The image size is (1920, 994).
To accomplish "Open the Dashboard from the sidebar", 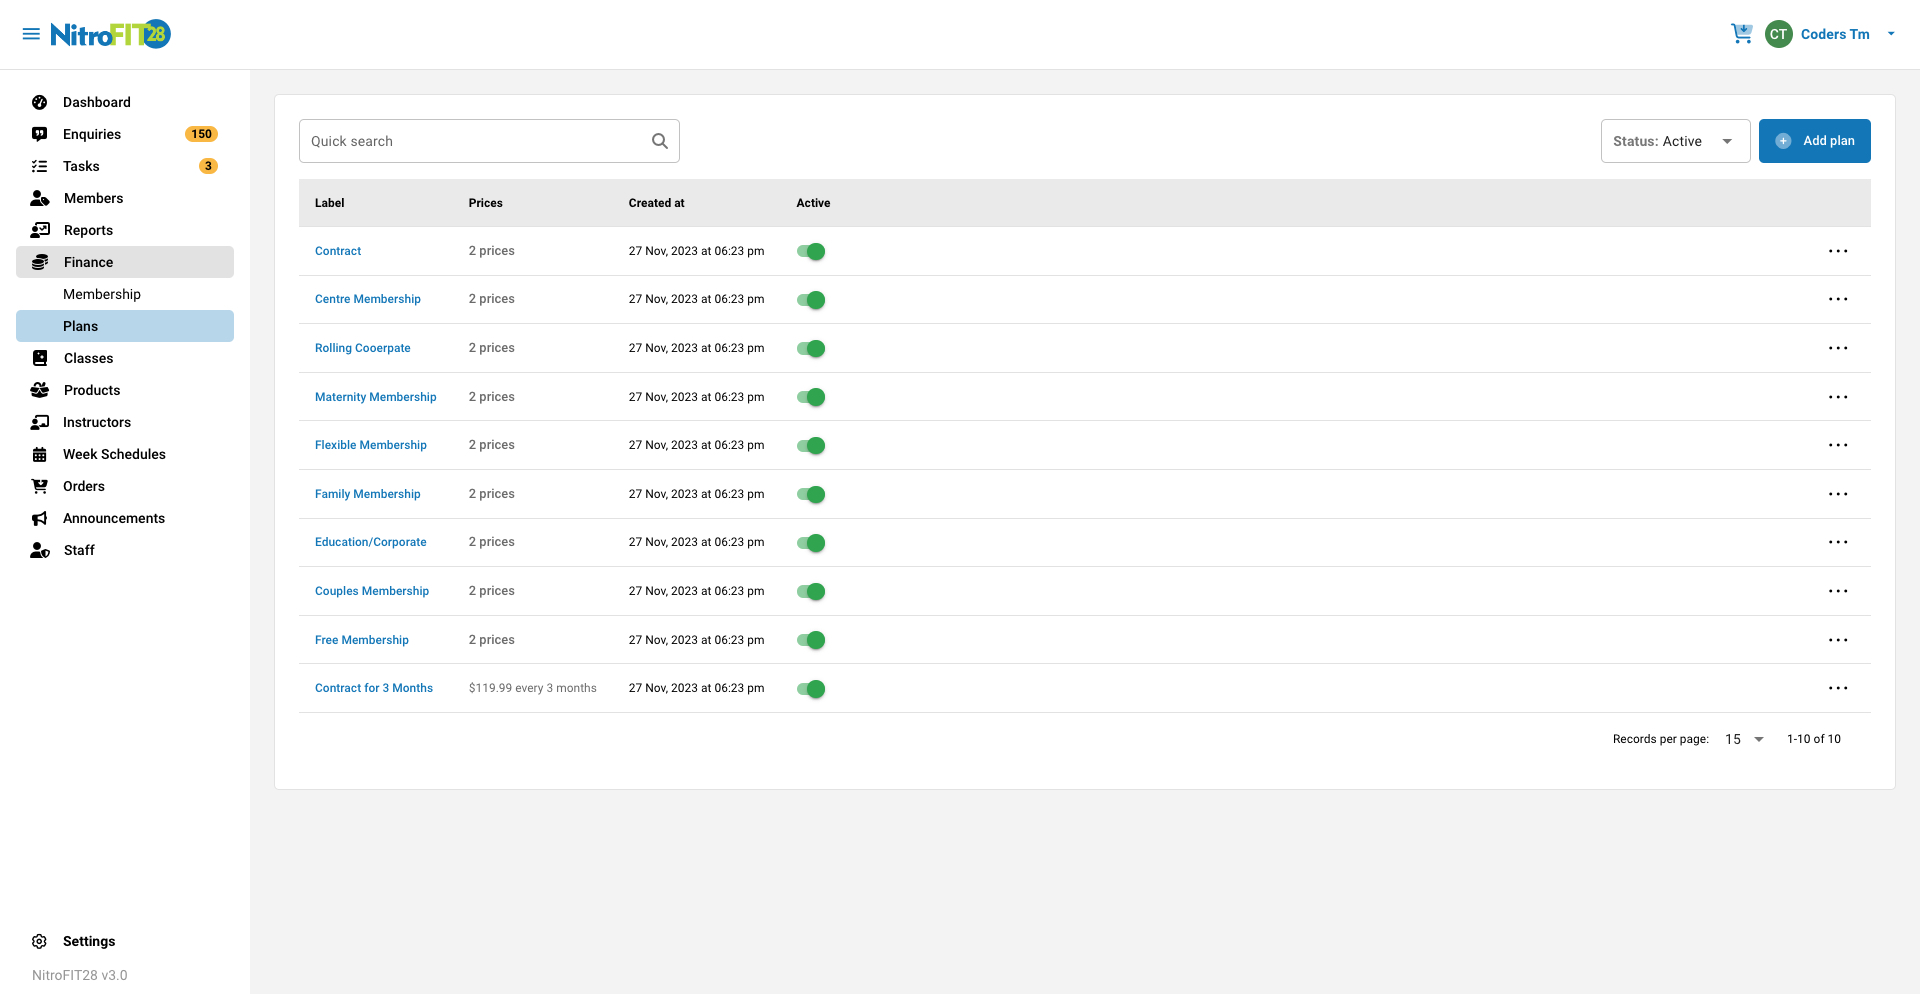I will pyautogui.click(x=39, y=102).
